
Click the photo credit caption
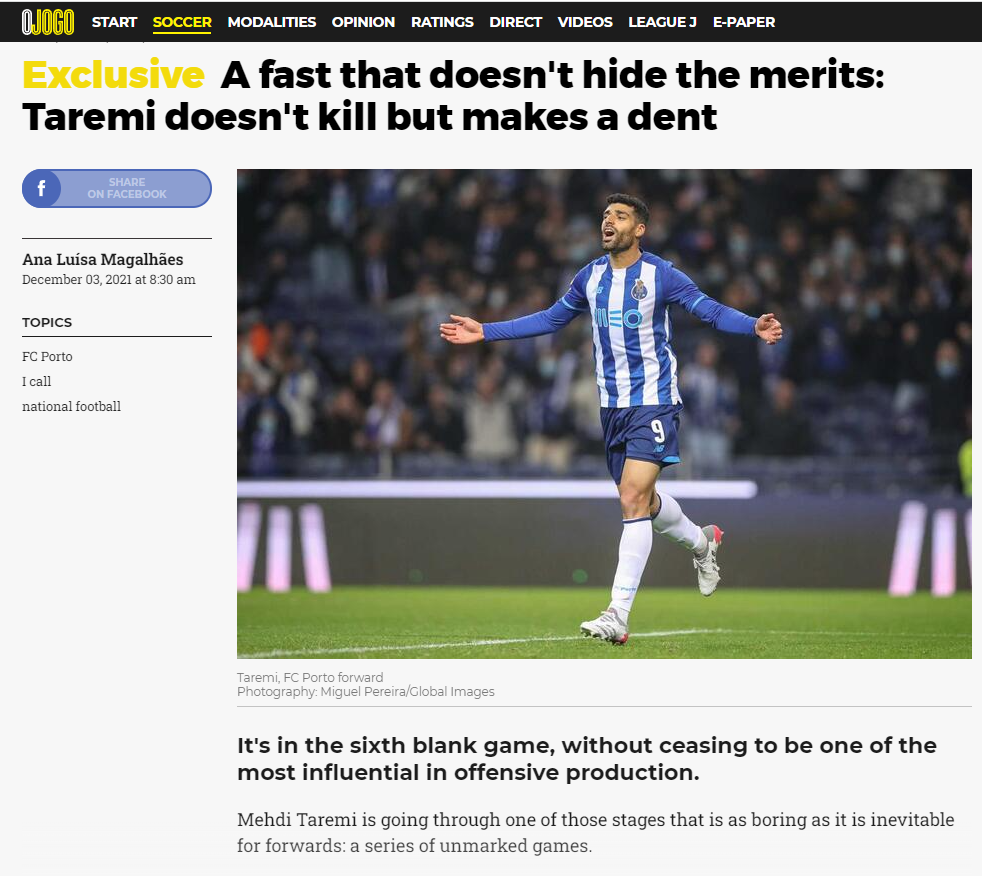(366, 691)
